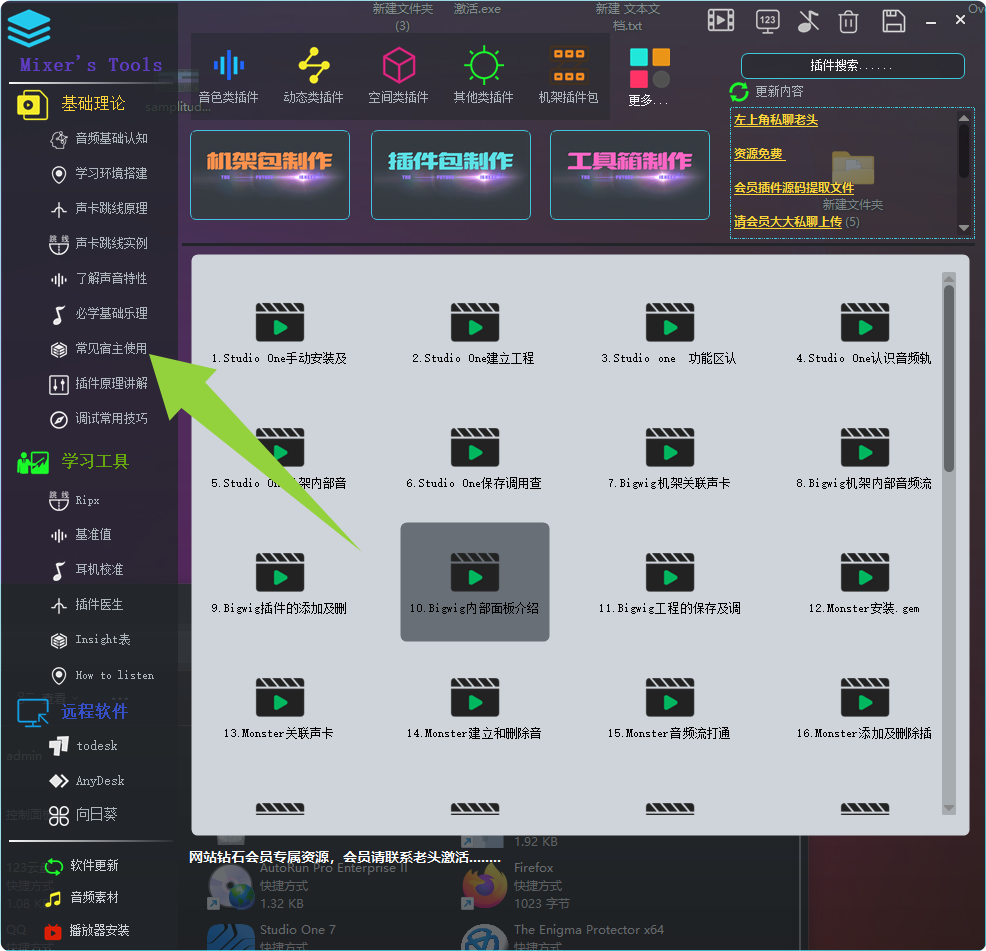Open the 请会员大大私聊上传 link
986x951 pixels.
click(x=787, y=222)
